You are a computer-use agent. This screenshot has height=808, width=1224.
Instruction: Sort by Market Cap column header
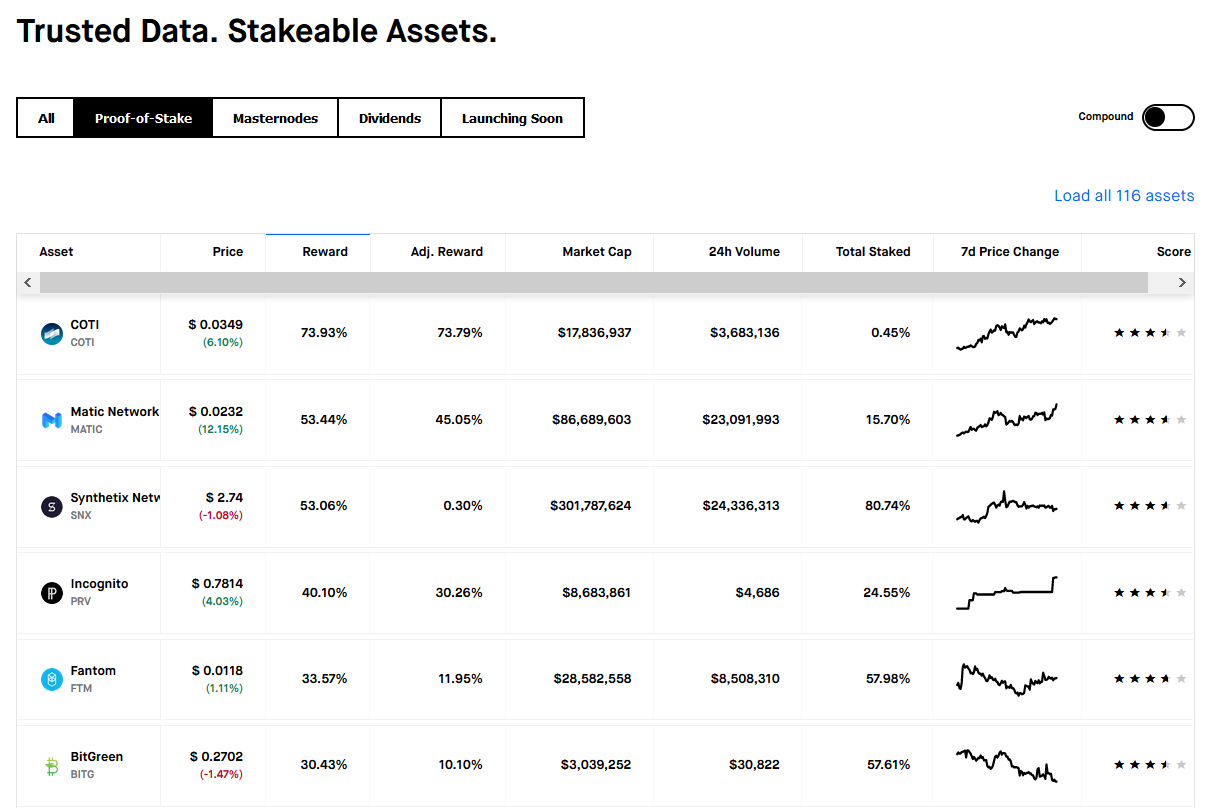(597, 252)
